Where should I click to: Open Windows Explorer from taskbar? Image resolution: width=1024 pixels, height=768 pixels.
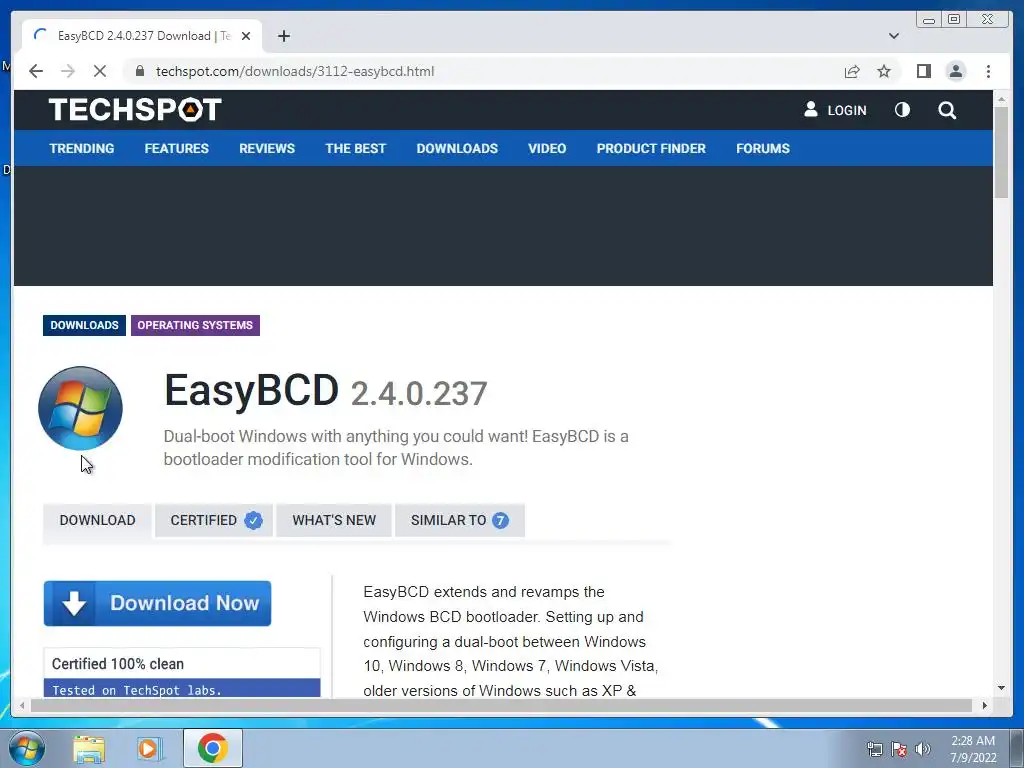pyautogui.click(x=89, y=748)
